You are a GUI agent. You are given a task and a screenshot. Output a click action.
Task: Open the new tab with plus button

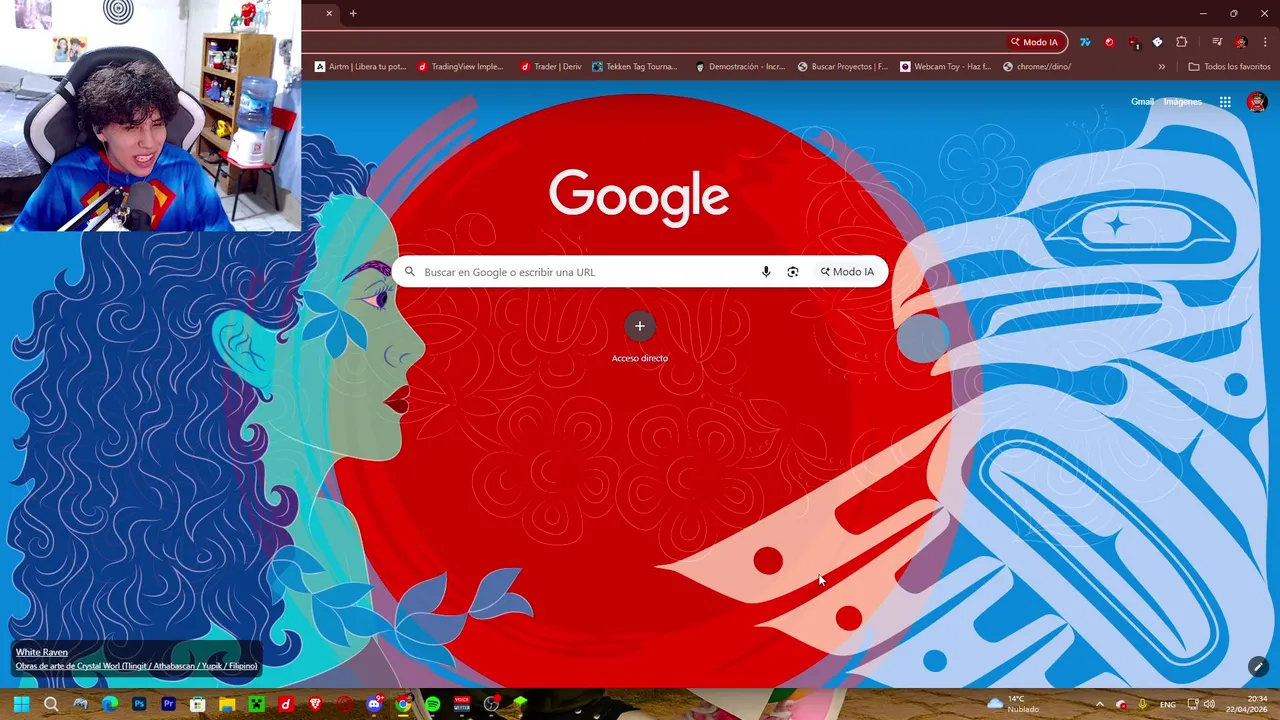click(353, 13)
